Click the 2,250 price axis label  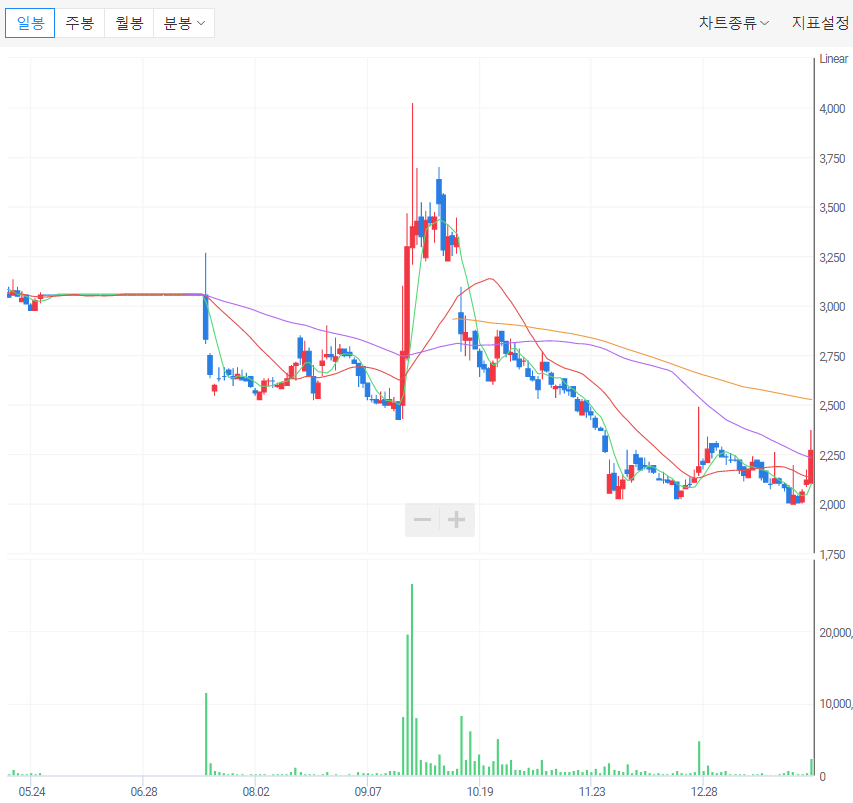pyautogui.click(x=832, y=455)
